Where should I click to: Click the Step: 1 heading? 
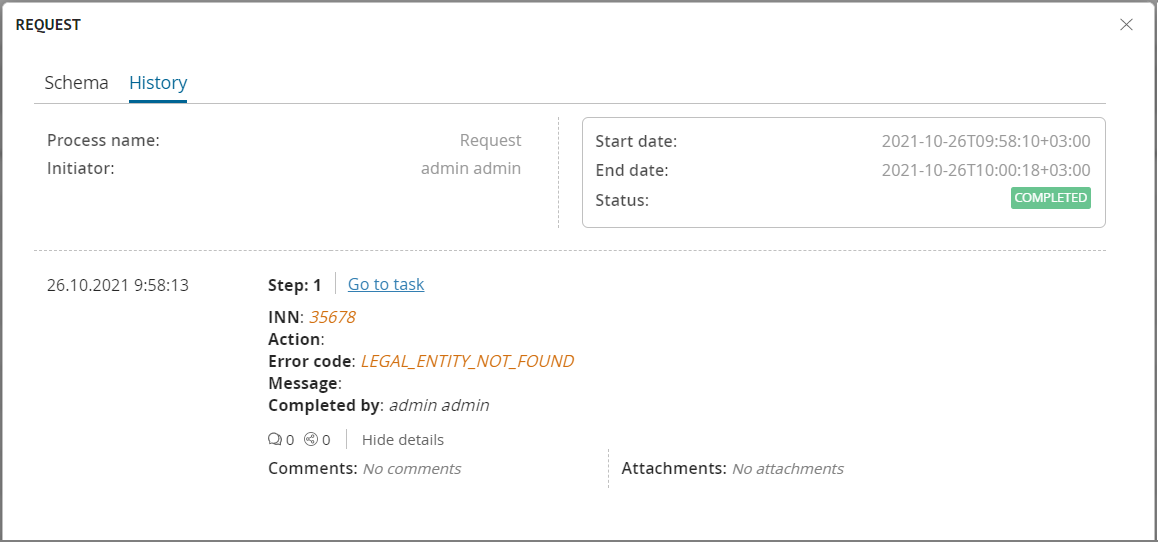(295, 285)
